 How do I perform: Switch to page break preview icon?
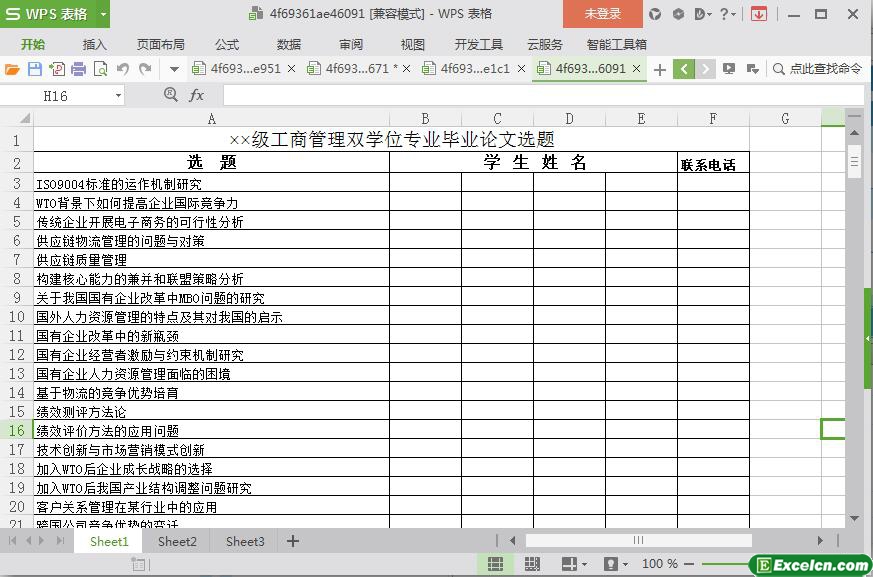(532, 564)
